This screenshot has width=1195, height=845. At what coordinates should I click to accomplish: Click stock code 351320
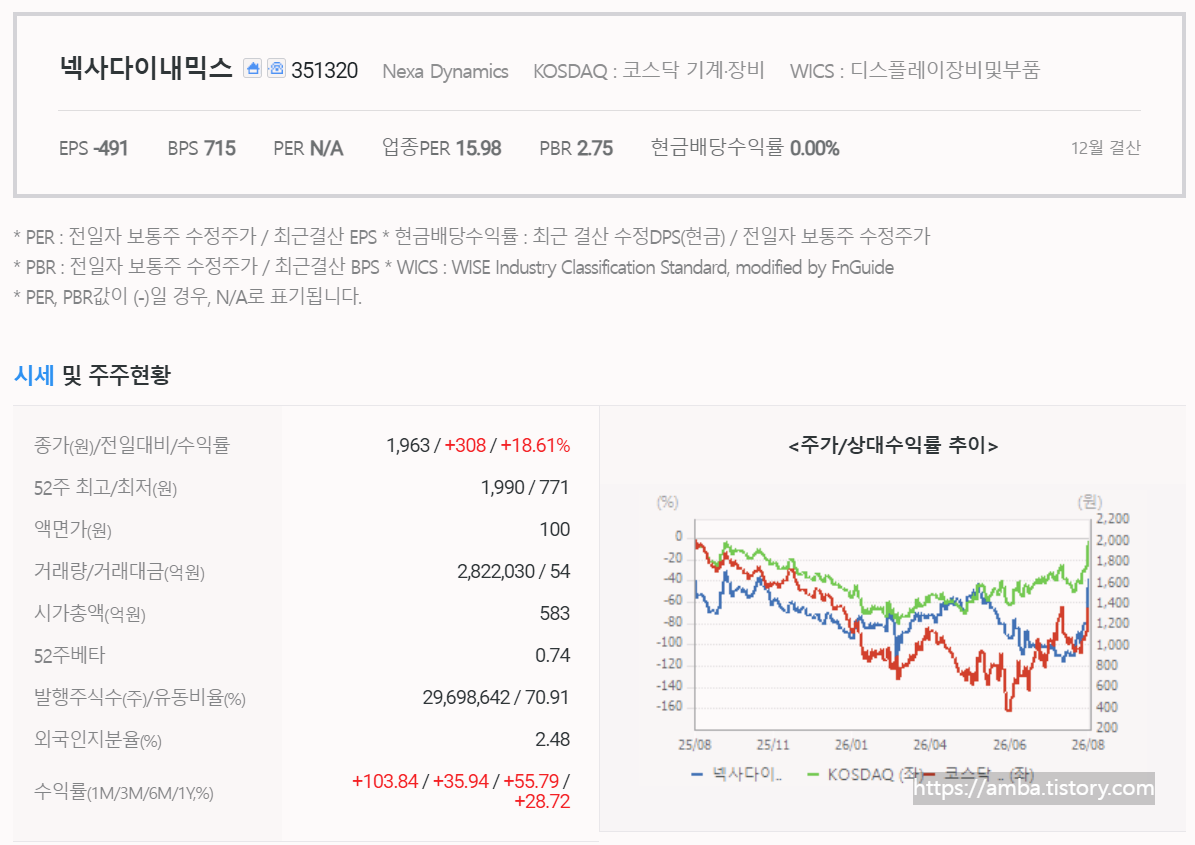click(x=325, y=71)
